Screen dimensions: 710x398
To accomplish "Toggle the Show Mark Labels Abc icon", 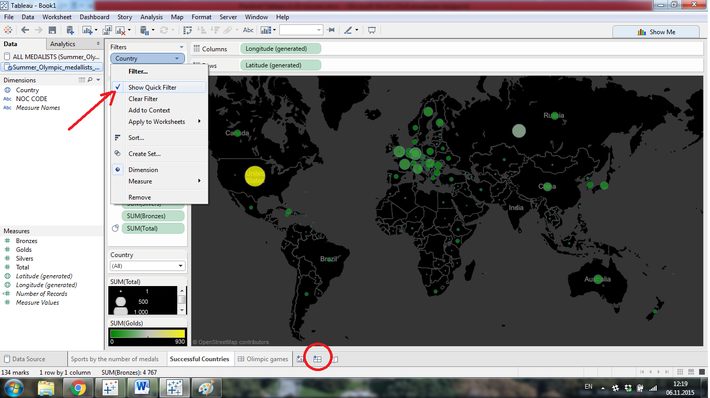I will click(x=248, y=30).
